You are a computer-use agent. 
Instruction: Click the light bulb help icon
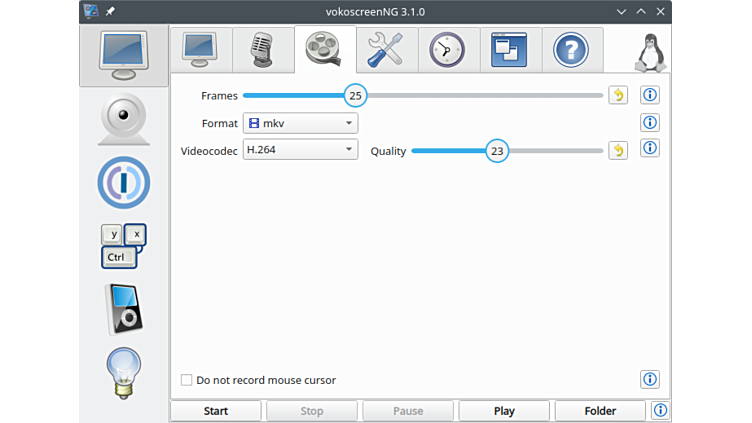coord(124,372)
